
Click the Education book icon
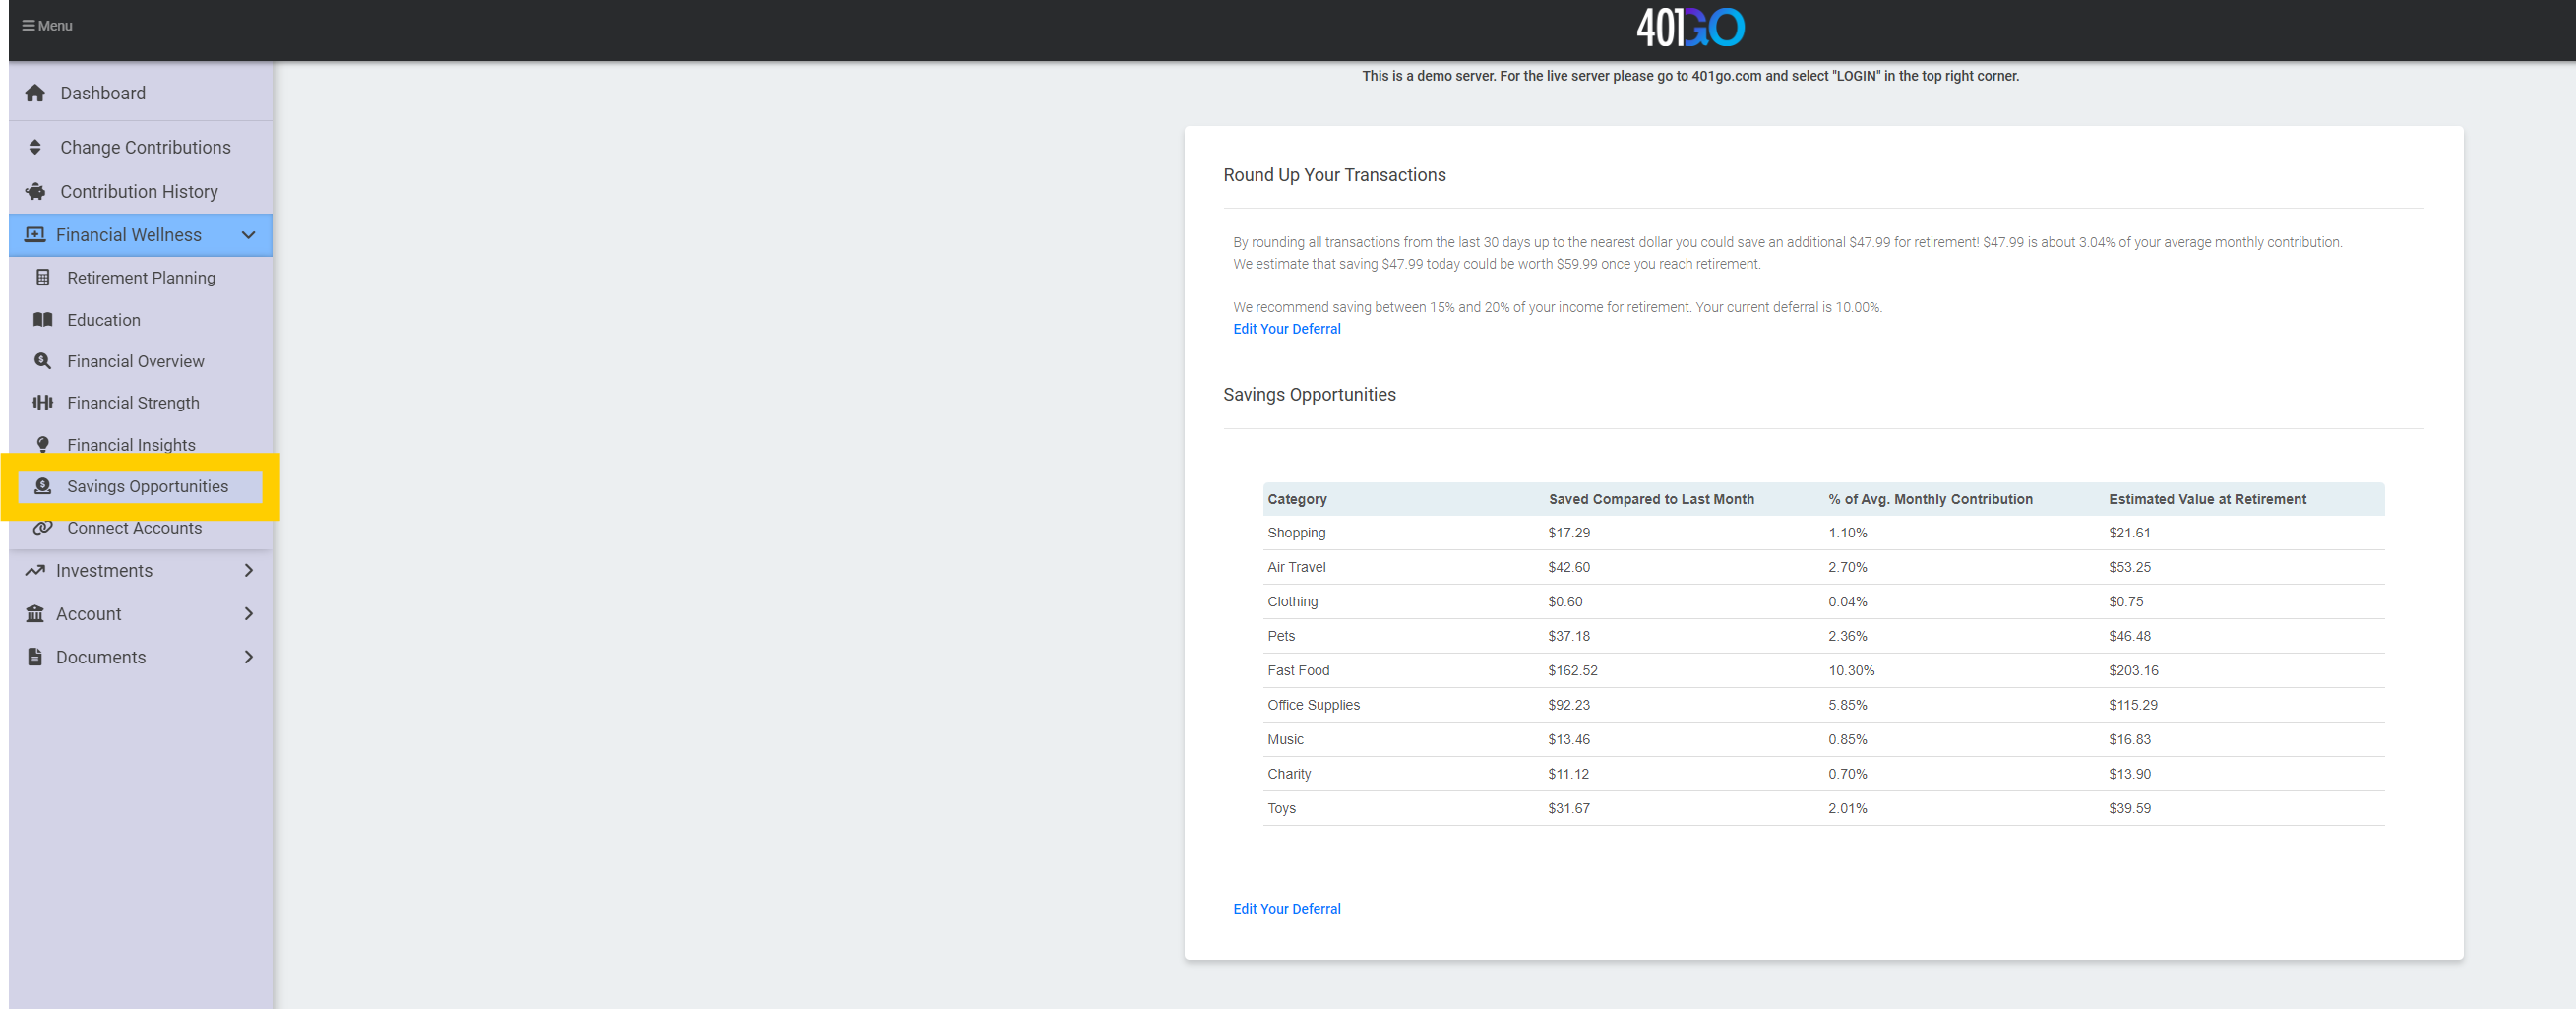coord(43,320)
